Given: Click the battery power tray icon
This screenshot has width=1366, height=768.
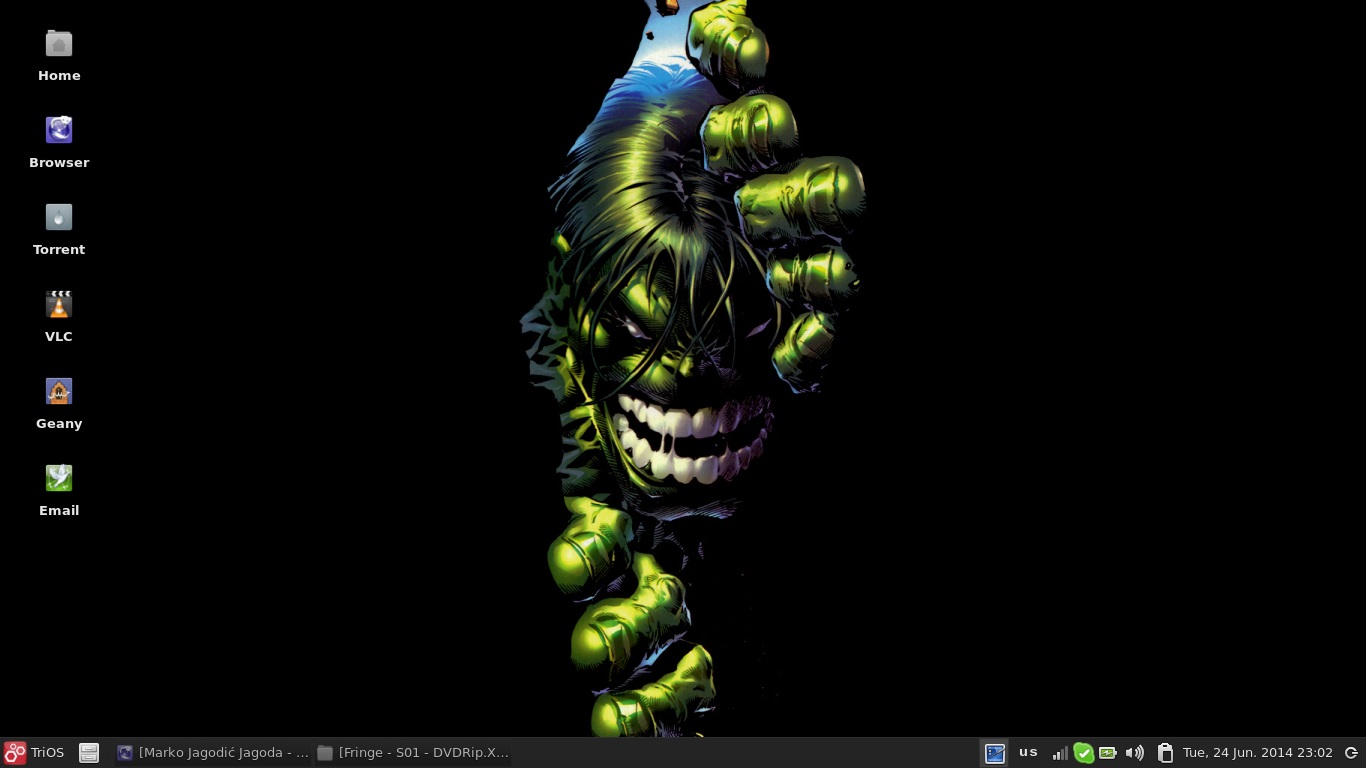Looking at the screenshot, I should click(1108, 753).
